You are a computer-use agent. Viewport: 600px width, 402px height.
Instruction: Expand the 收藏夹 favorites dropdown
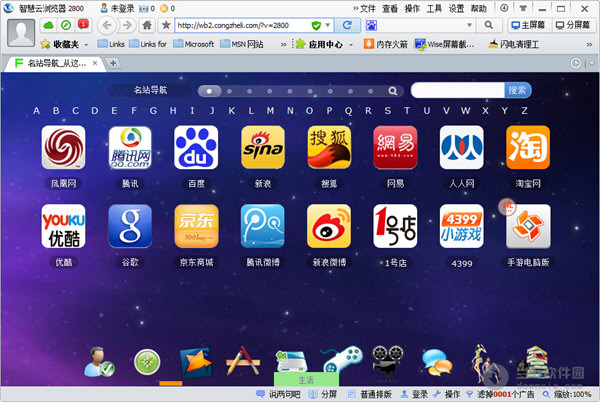pyautogui.click(x=86, y=45)
